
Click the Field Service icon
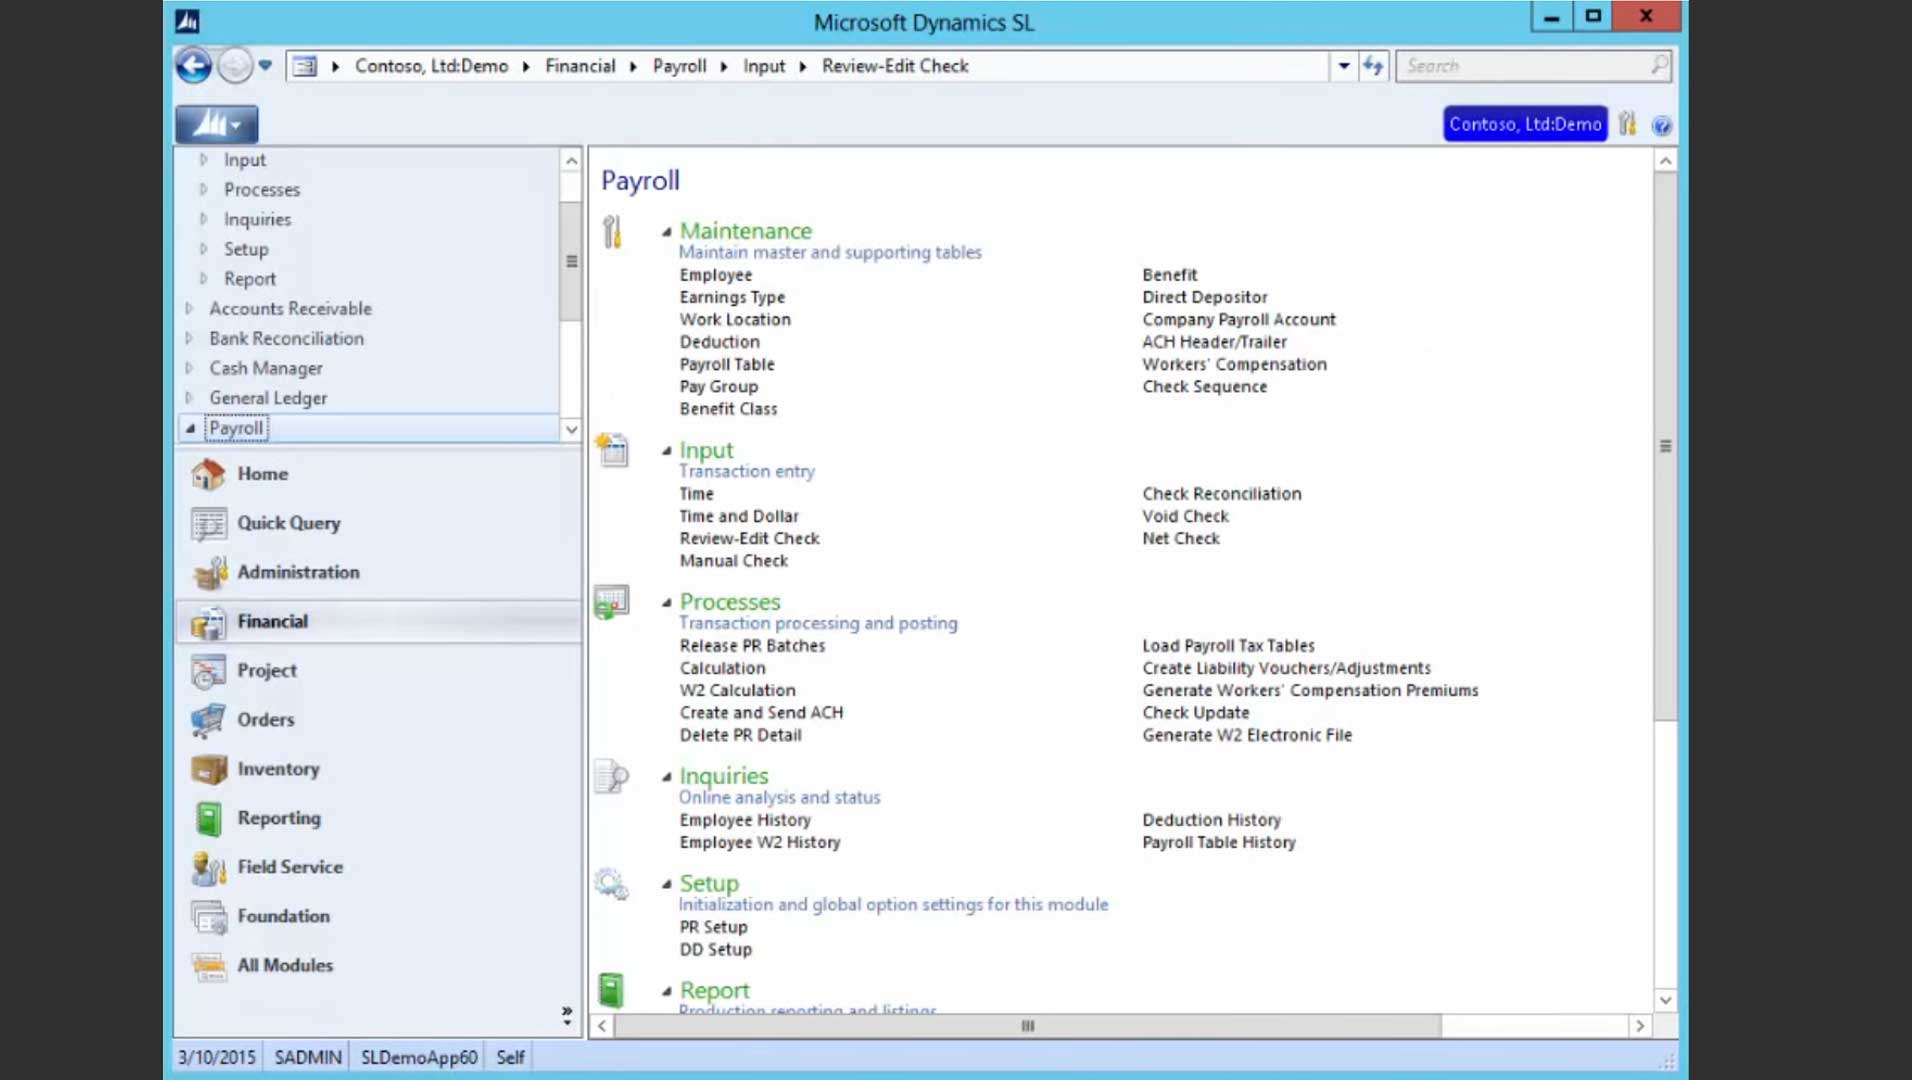tap(208, 867)
